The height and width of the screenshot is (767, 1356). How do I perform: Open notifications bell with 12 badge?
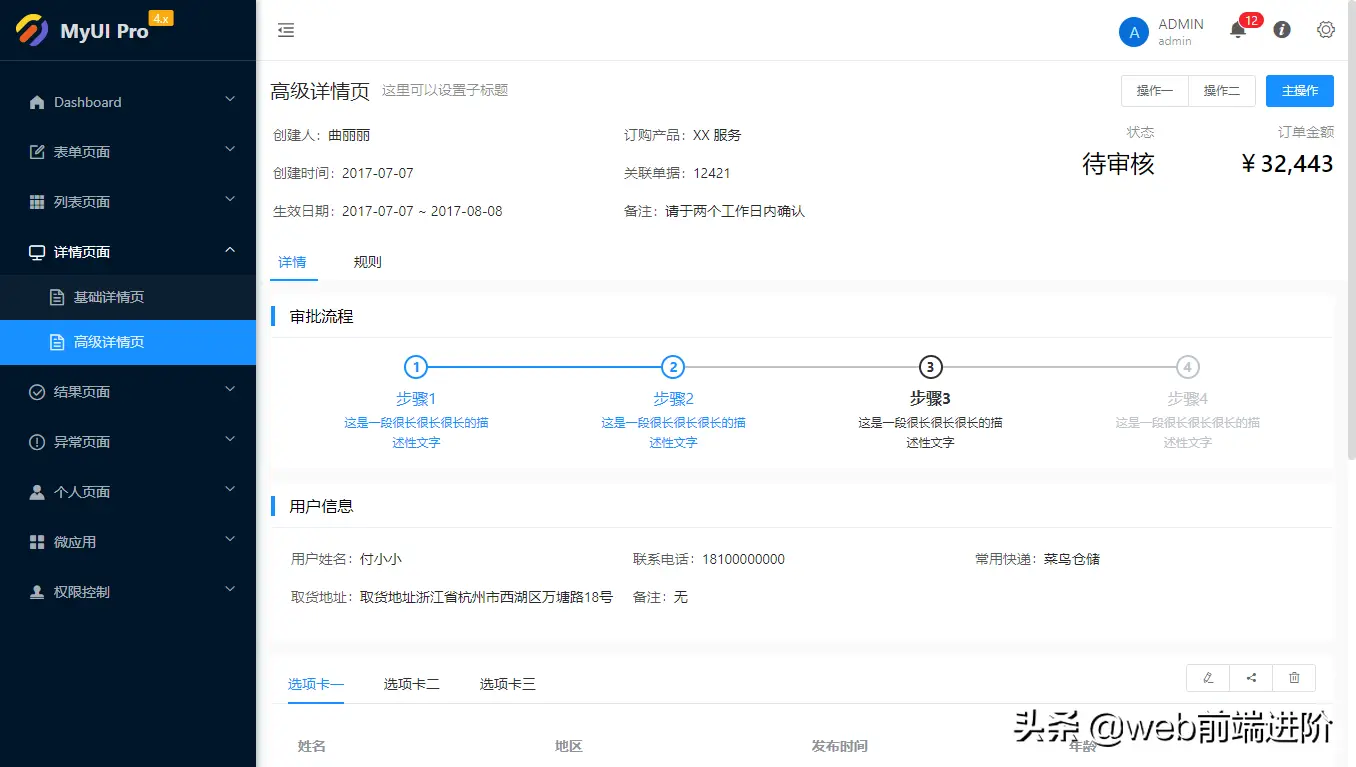click(1238, 30)
